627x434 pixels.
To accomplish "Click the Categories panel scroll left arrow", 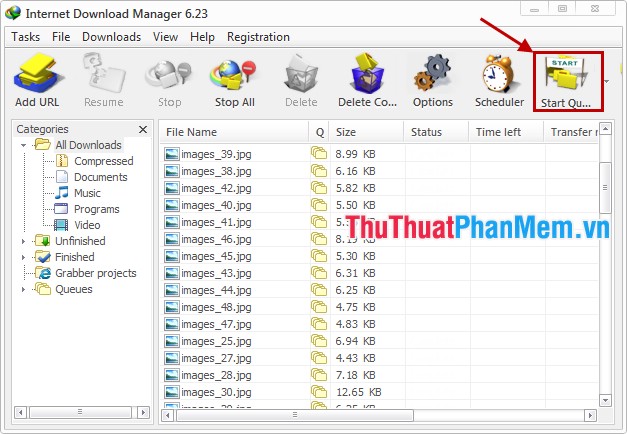I will click(20, 412).
